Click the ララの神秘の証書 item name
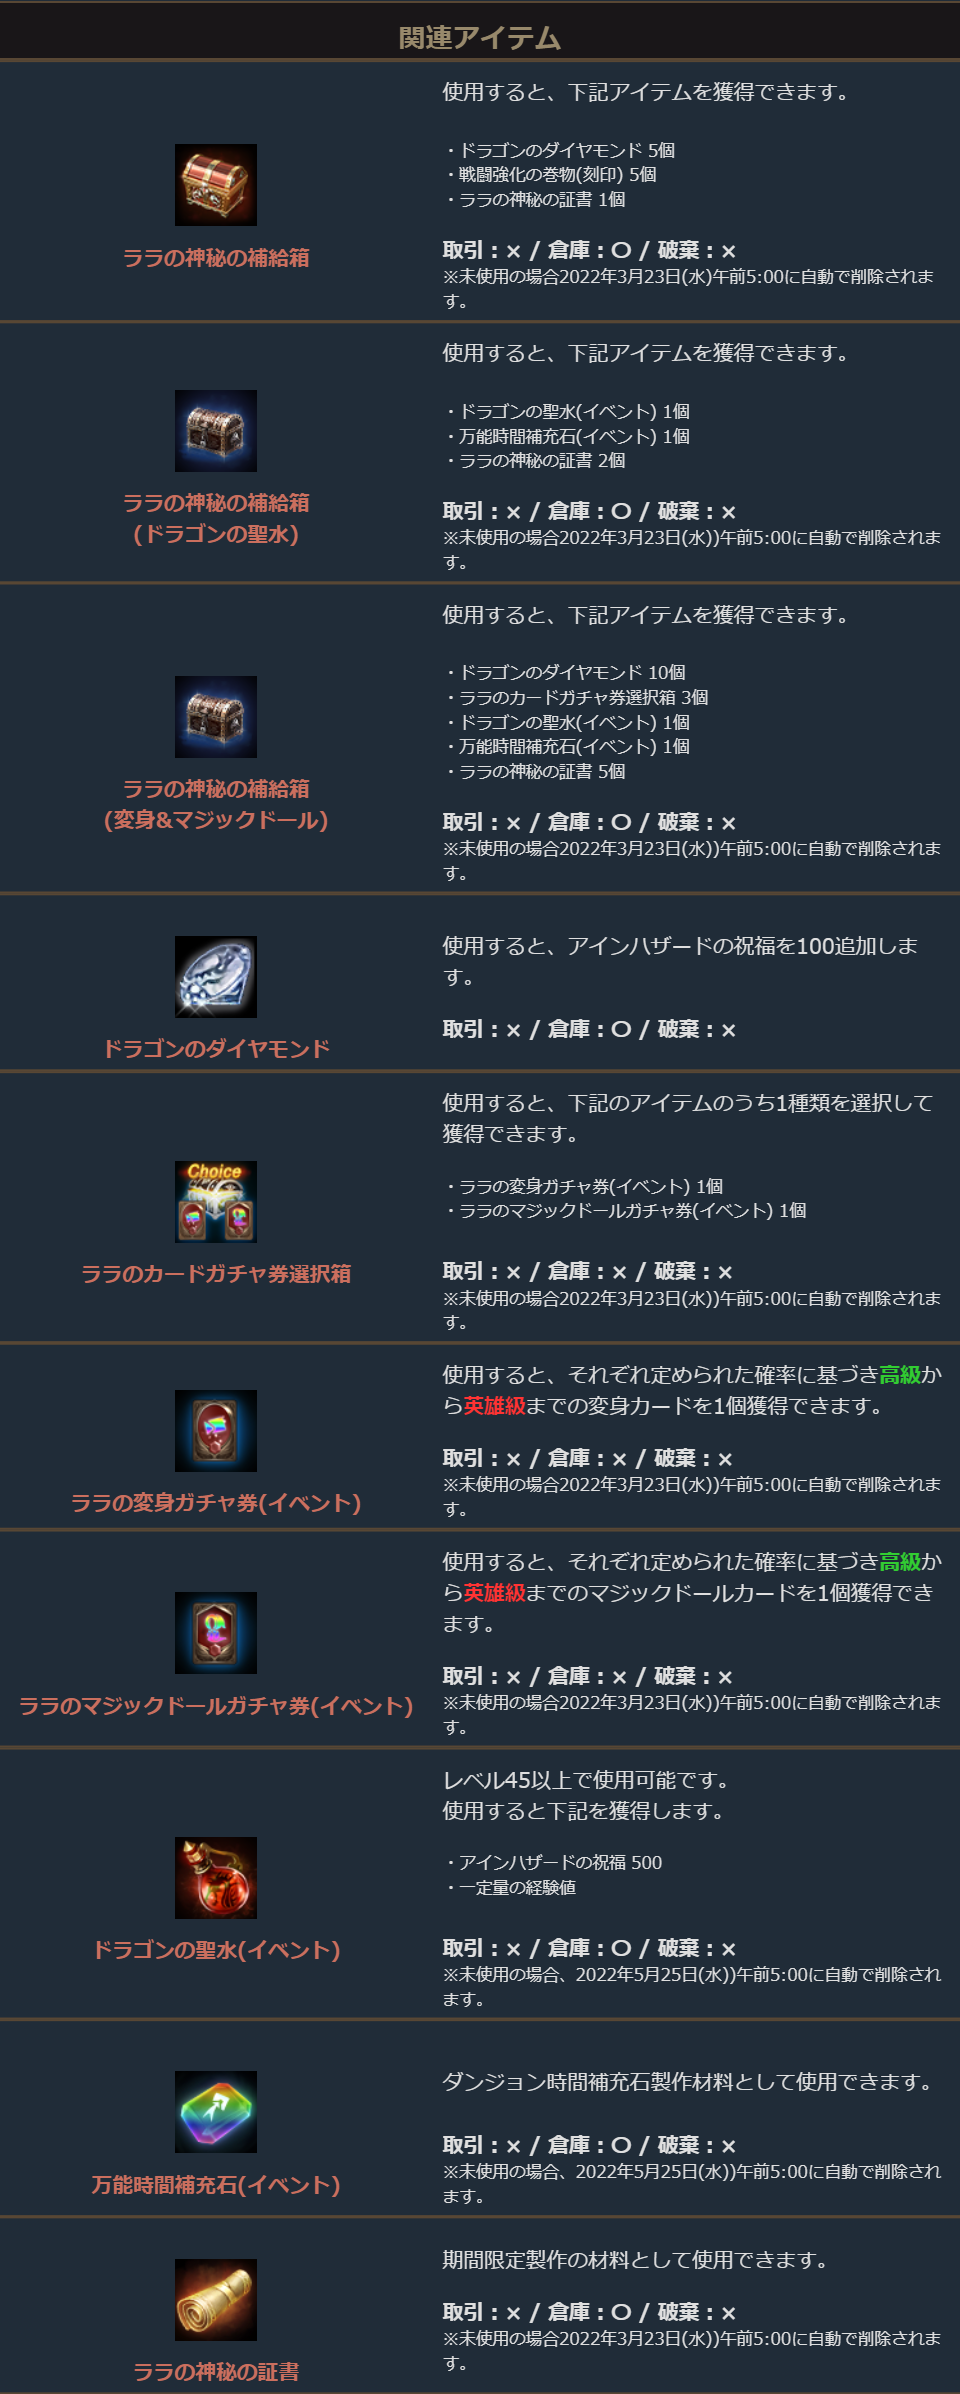Screen dimensions: 960x2394 coord(216,2372)
